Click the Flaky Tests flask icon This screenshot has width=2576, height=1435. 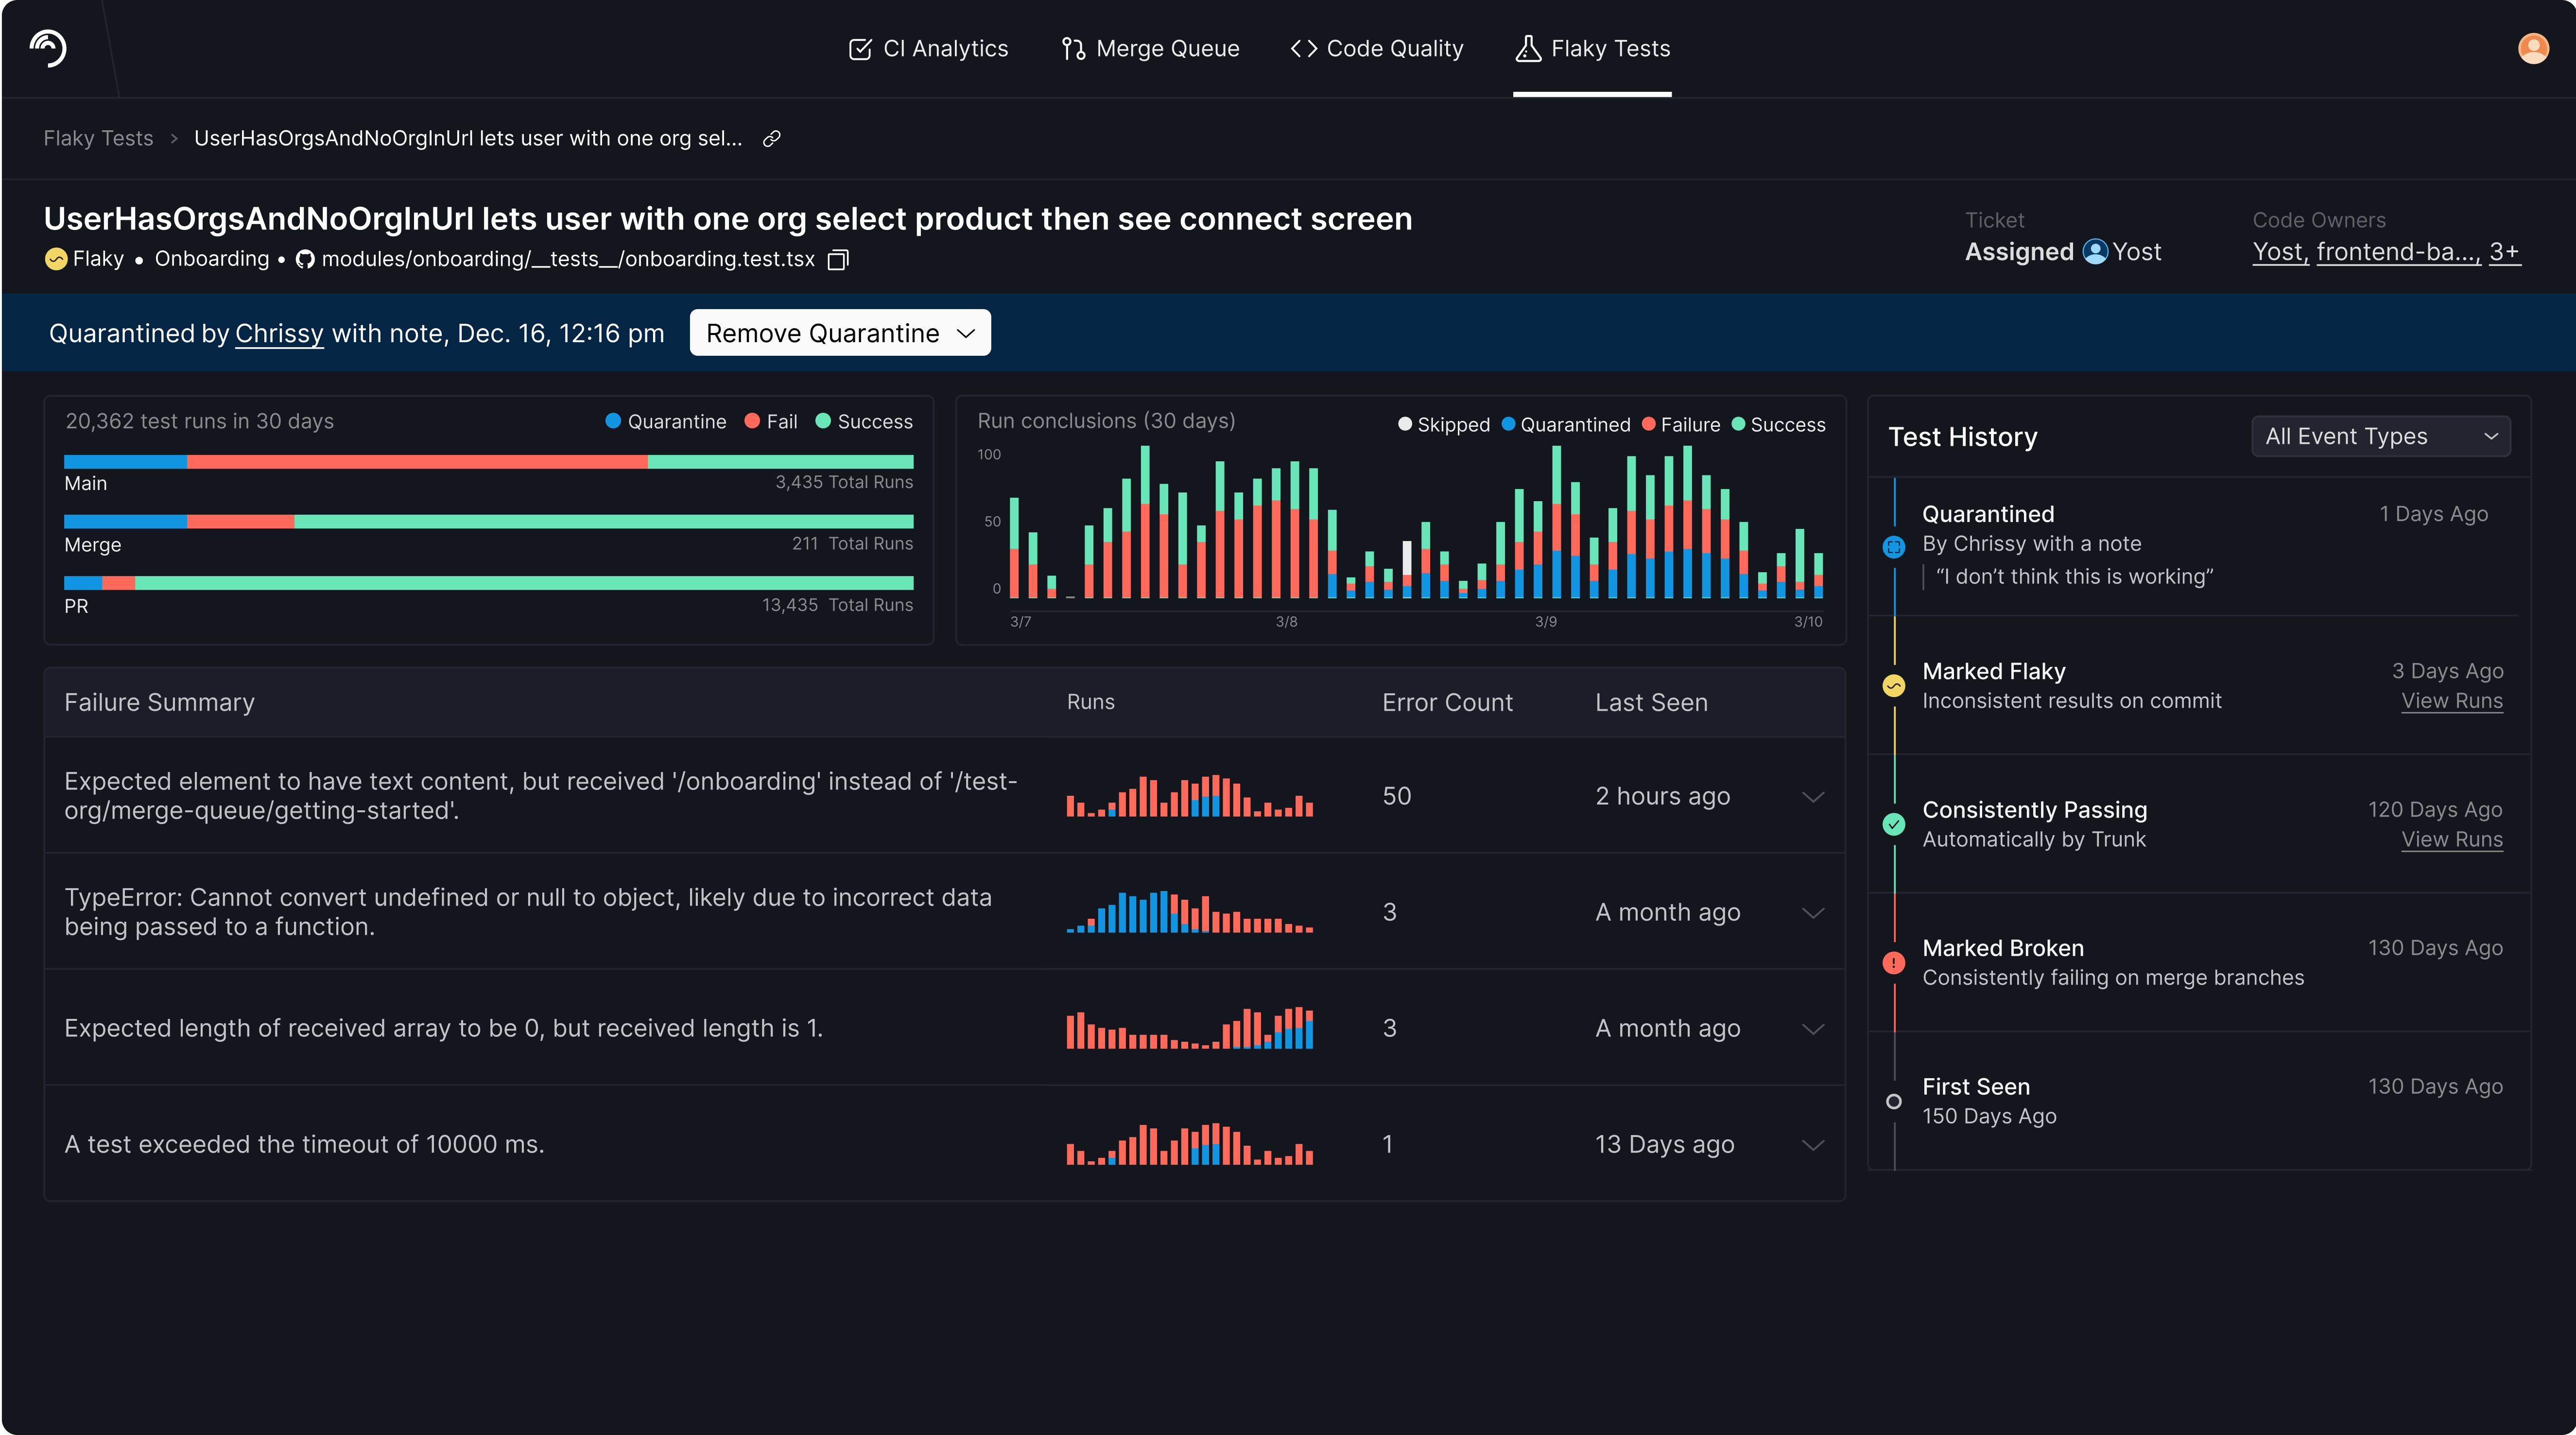click(x=1527, y=49)
